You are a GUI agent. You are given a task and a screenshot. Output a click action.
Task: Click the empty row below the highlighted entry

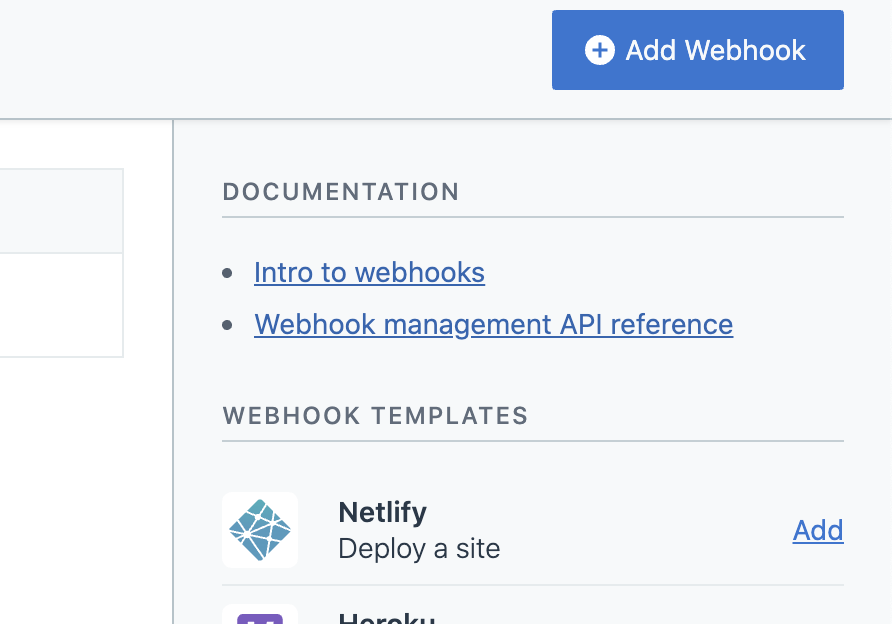pos(60,305)
